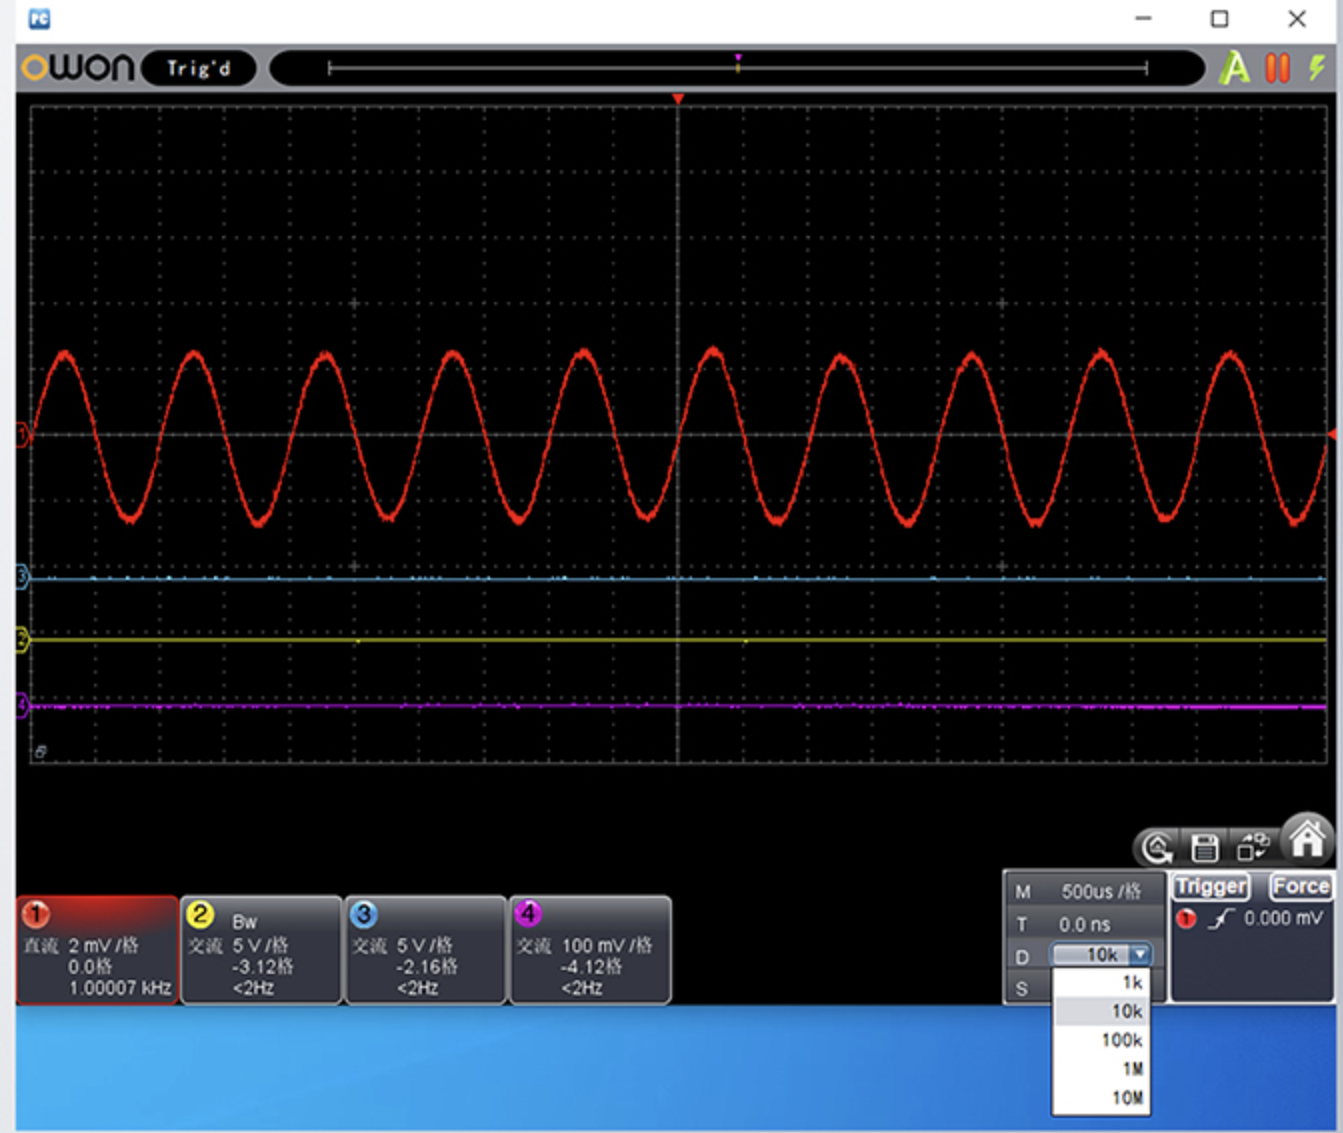1343x1133 pixels.
Task: Click the green lightning bolt icon
Action: coord(1317,68)
